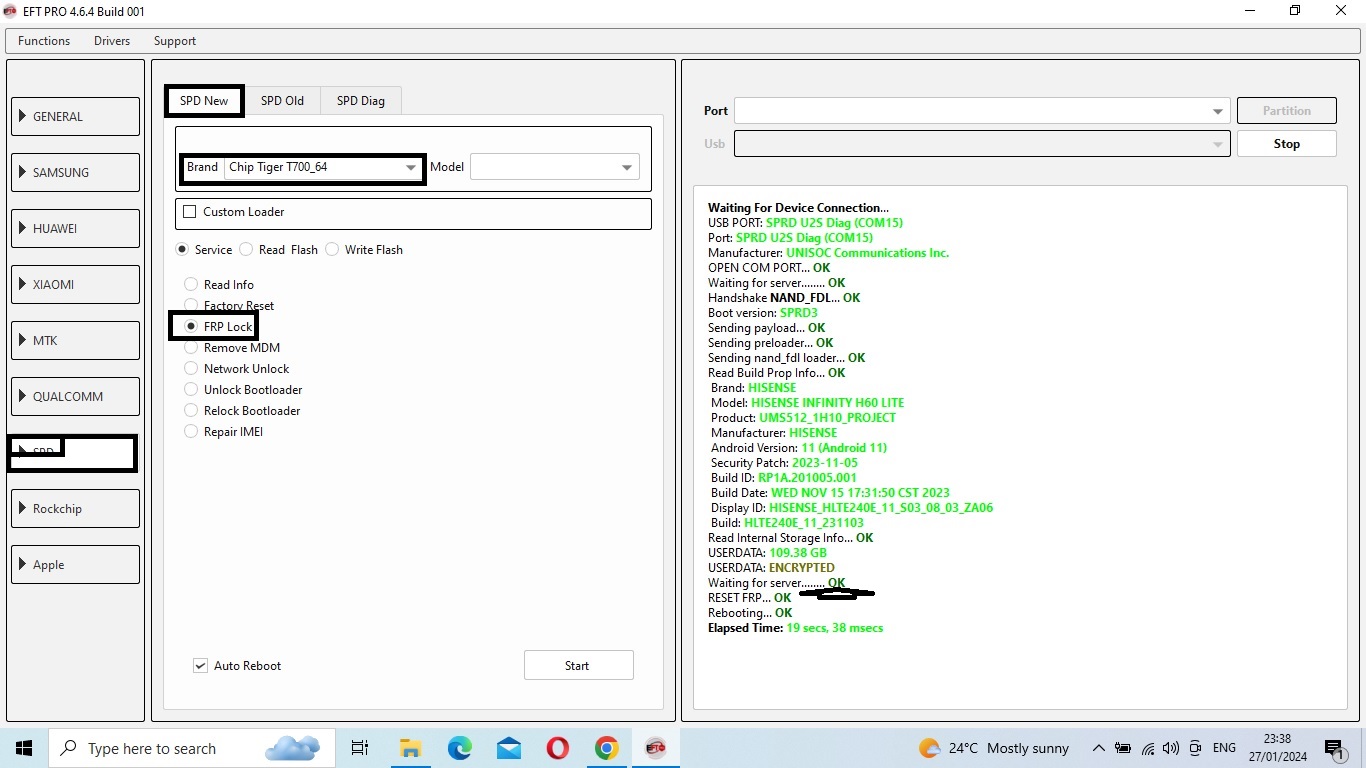Open network Wi-Fi settings in tray
1366x768 pixels.
(1147, 748)
